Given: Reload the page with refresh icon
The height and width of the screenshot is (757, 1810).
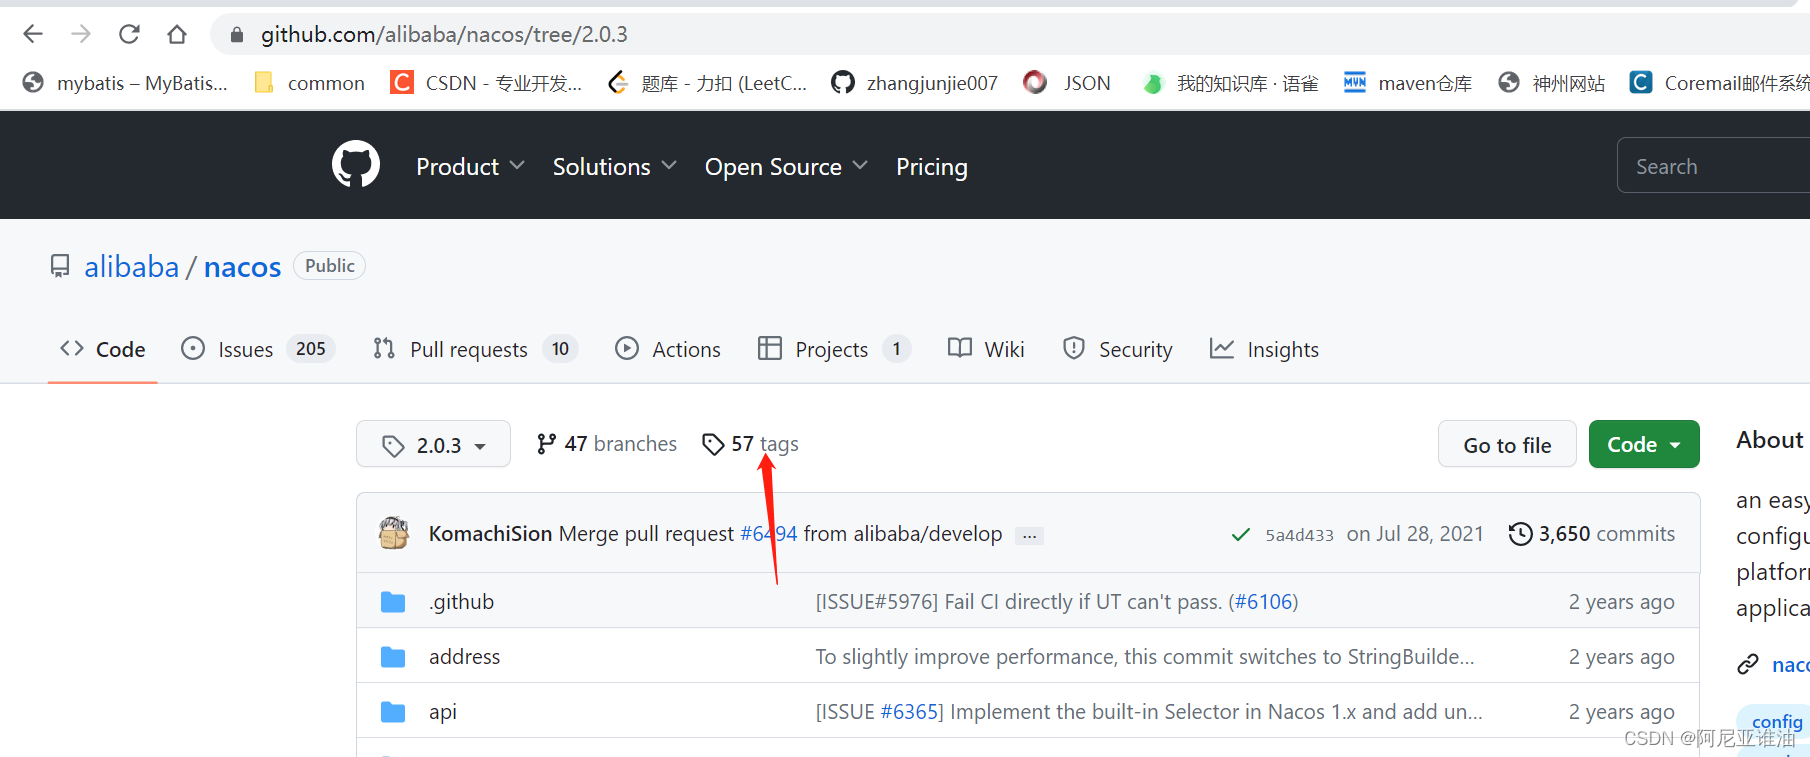Looking at the screenshot, I should coord(129,34).
